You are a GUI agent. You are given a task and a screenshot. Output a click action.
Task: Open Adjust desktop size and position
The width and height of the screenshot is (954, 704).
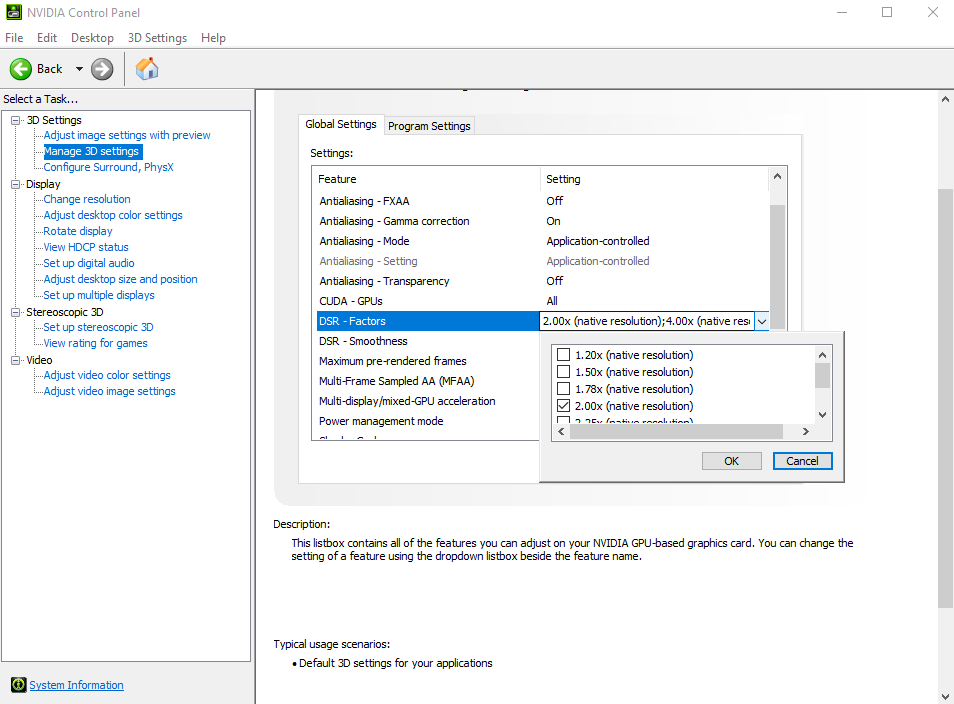[x=120, y=279]
